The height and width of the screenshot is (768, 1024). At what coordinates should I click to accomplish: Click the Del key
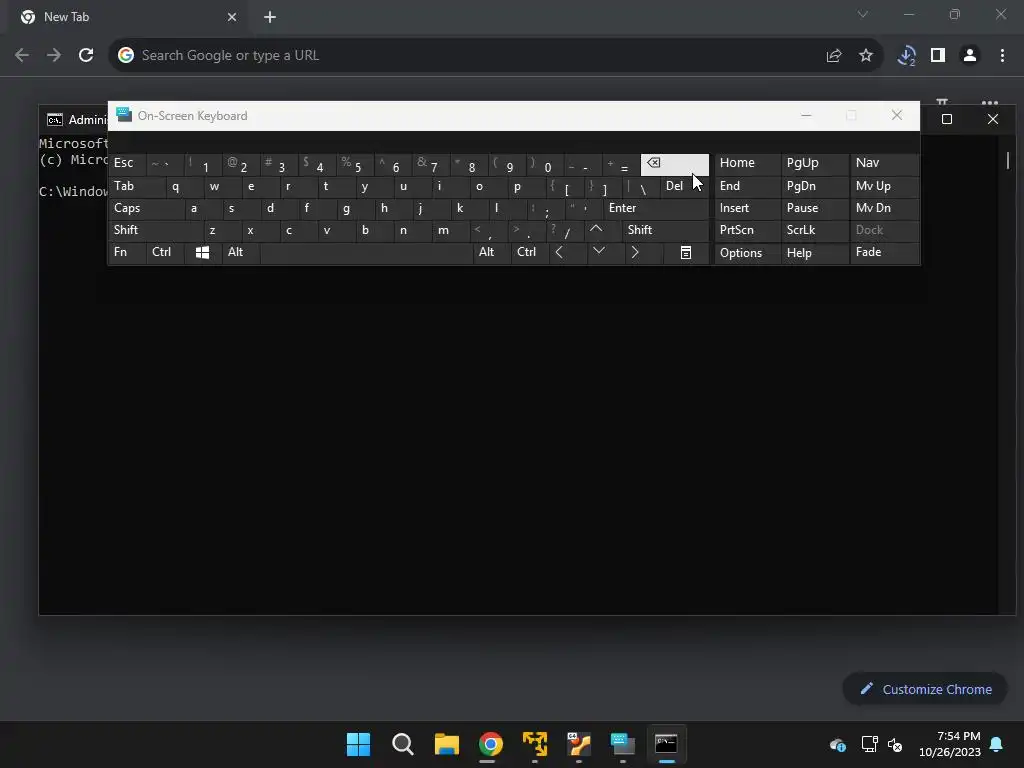[684, 187]
